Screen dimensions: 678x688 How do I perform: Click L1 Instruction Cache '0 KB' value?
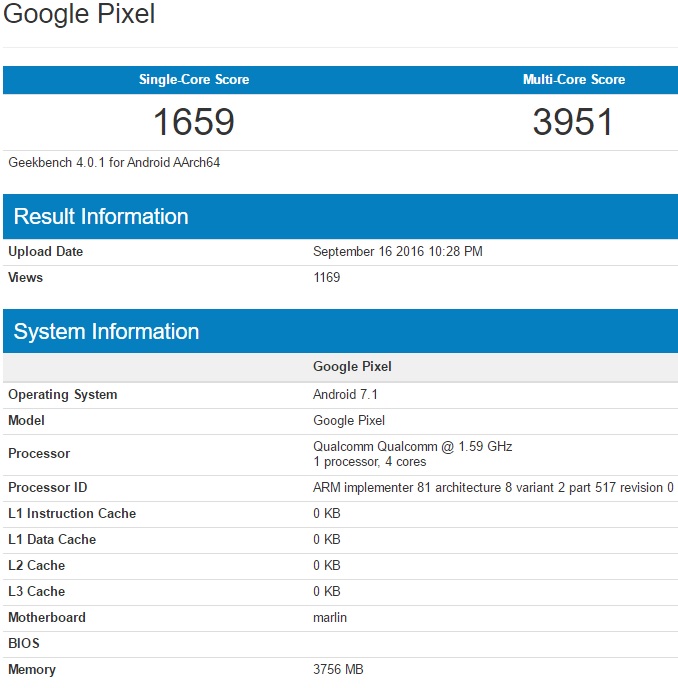(x=327, y=513)
